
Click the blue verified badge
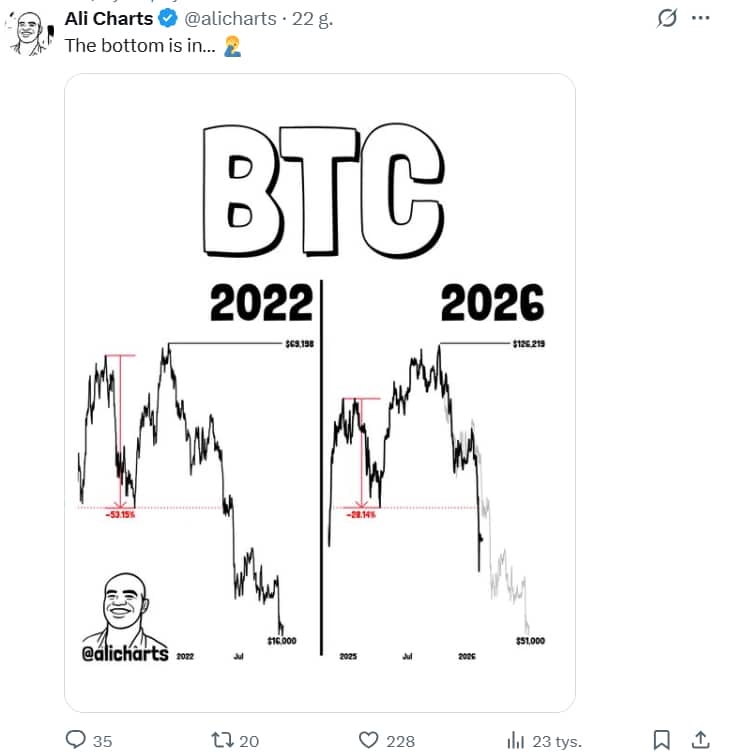[x=169, y=18]
